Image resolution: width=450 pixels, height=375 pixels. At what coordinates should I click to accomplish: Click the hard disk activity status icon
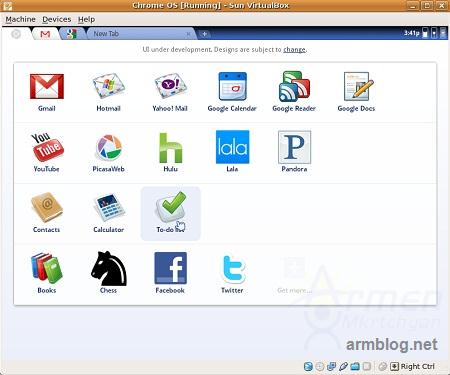[x=309, y=366]
